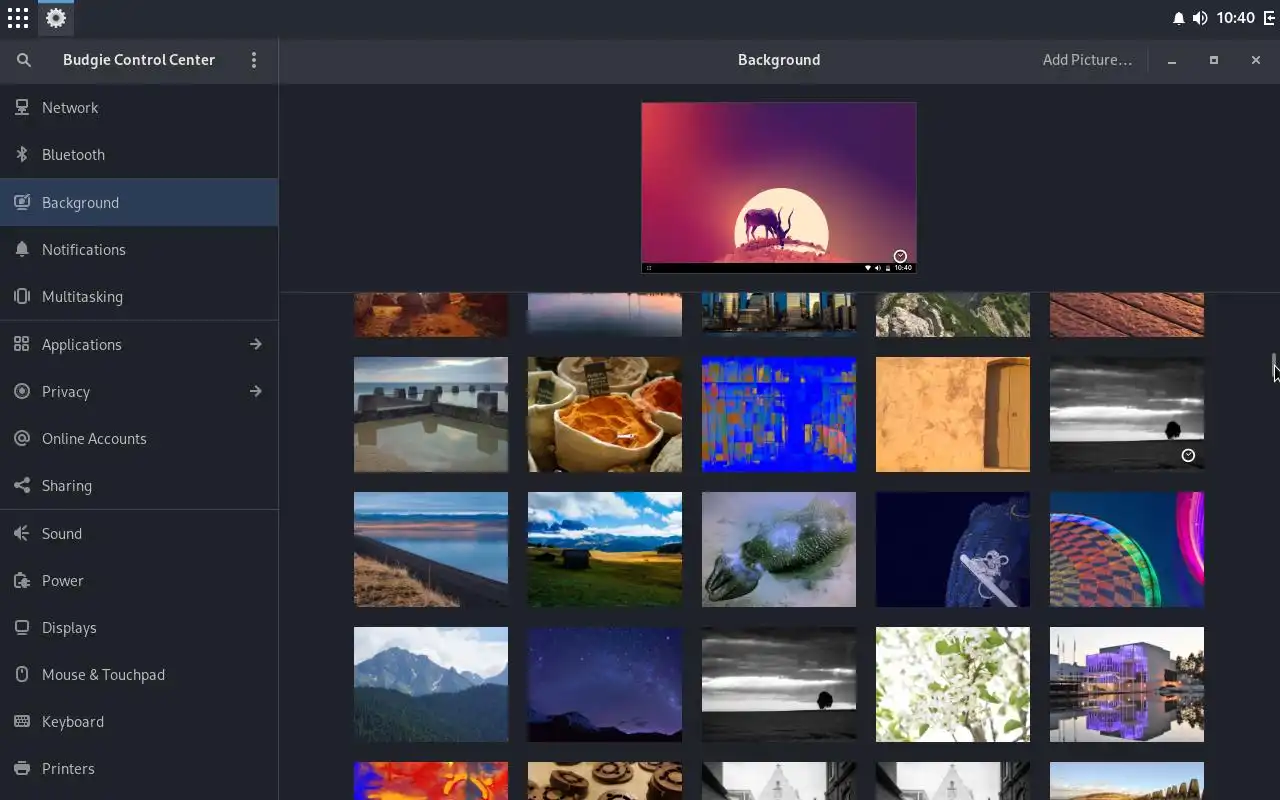The width and height of the screenshot is (1280, 800).
Task: Pick grayscale tree wallpaper in fourth row
Action: (x=779, y=684)
